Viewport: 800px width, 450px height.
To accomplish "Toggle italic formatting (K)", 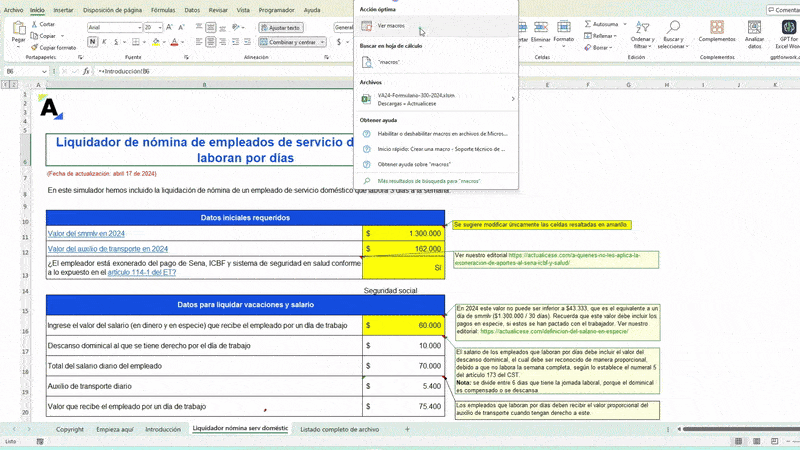I will coord(105,42).
